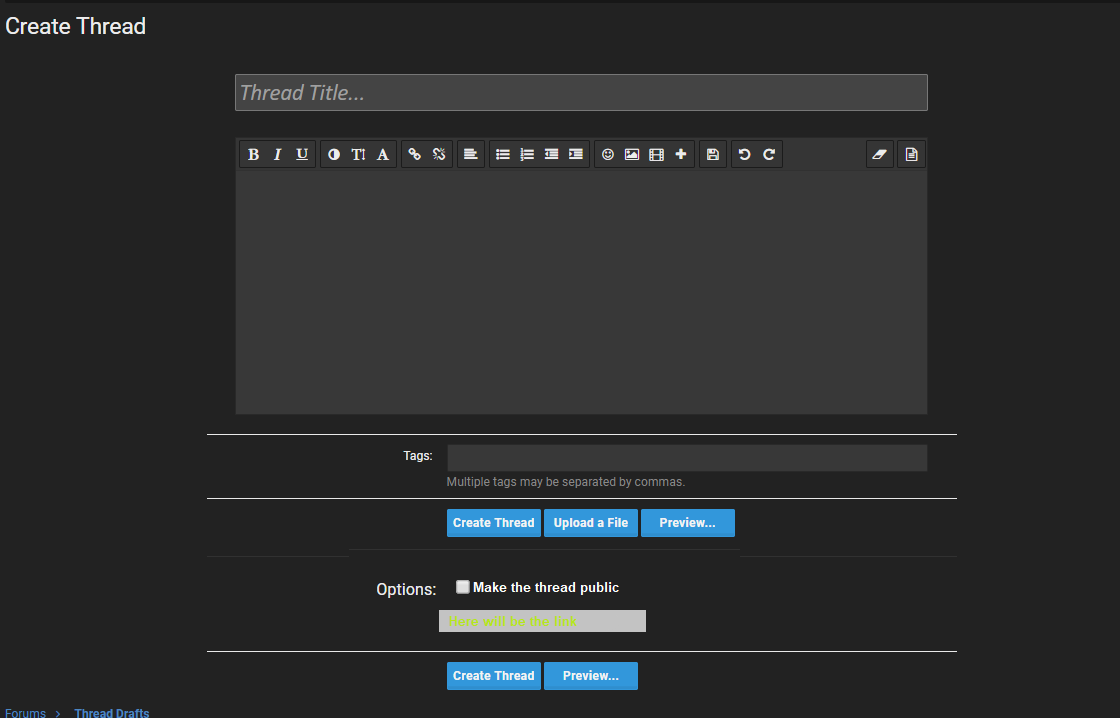Viewport: 1120px width, 718px height.
Task: Insert an unordered bullet list
Action: click(x=503, y=154)
